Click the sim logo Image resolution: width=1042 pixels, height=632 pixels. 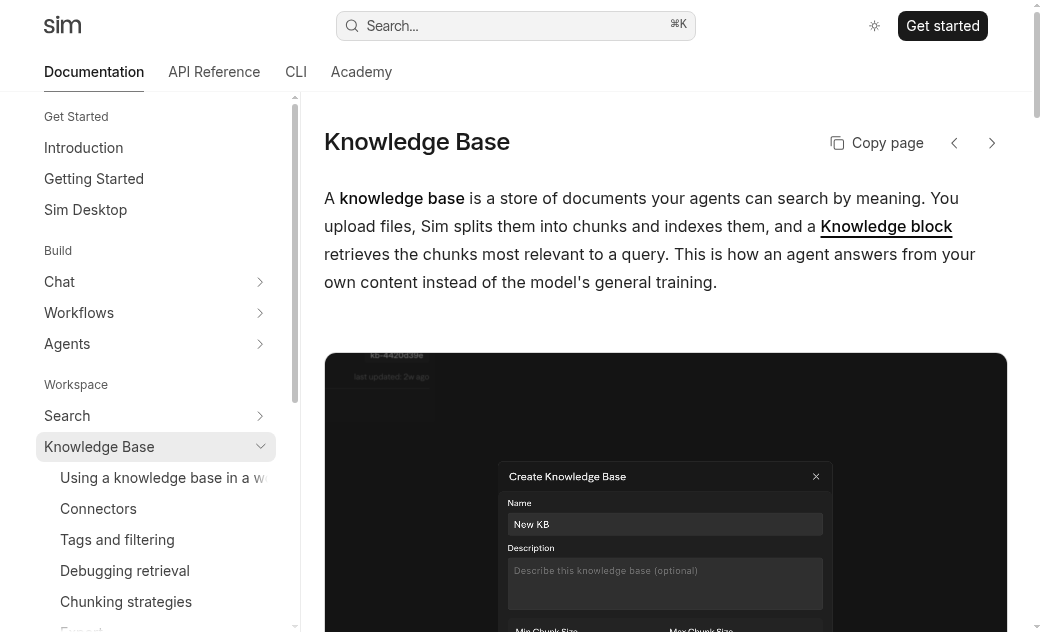click(x=62, y=26)
